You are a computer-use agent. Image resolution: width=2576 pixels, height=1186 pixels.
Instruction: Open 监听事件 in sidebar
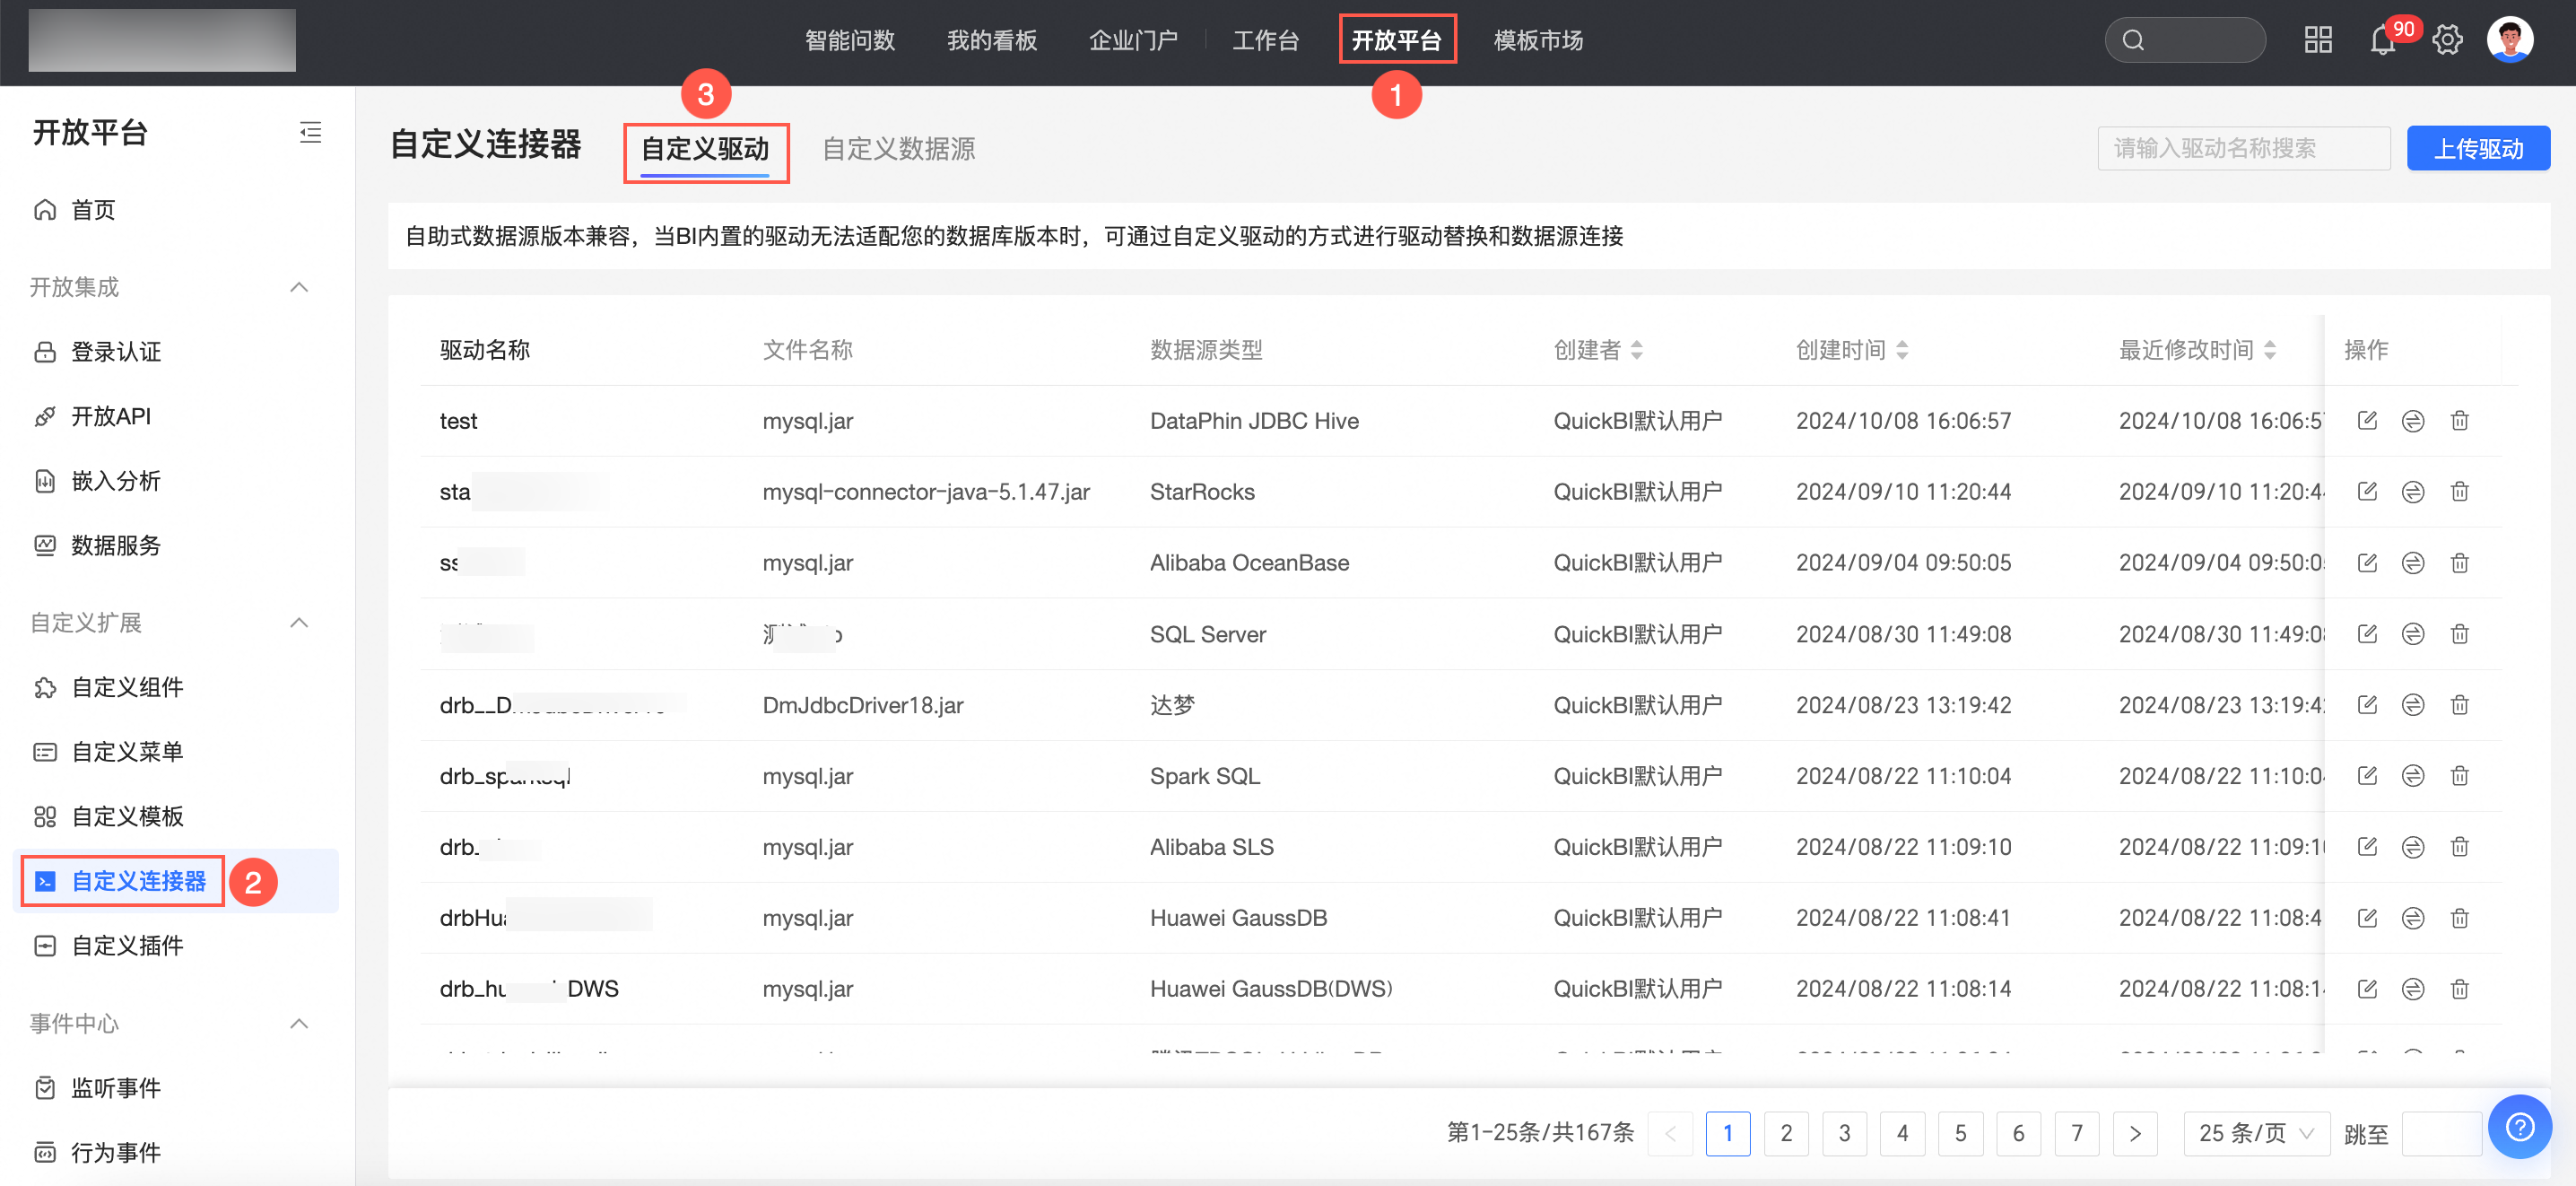pyautogui.click(x=98, y=1088)
